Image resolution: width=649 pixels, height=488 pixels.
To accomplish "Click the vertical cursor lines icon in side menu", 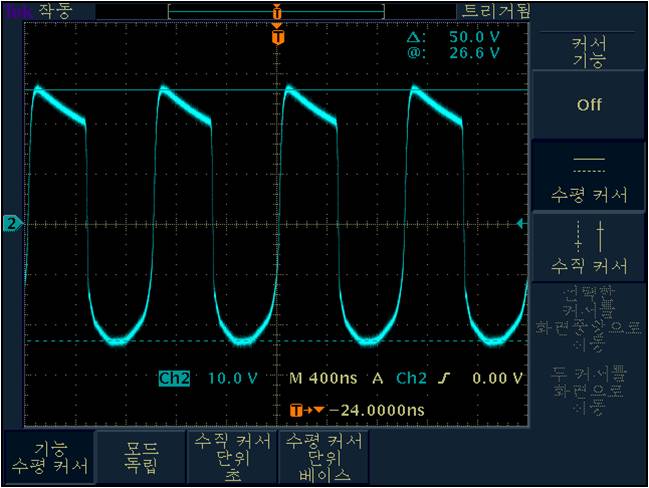I will click(x=589, y=236).
